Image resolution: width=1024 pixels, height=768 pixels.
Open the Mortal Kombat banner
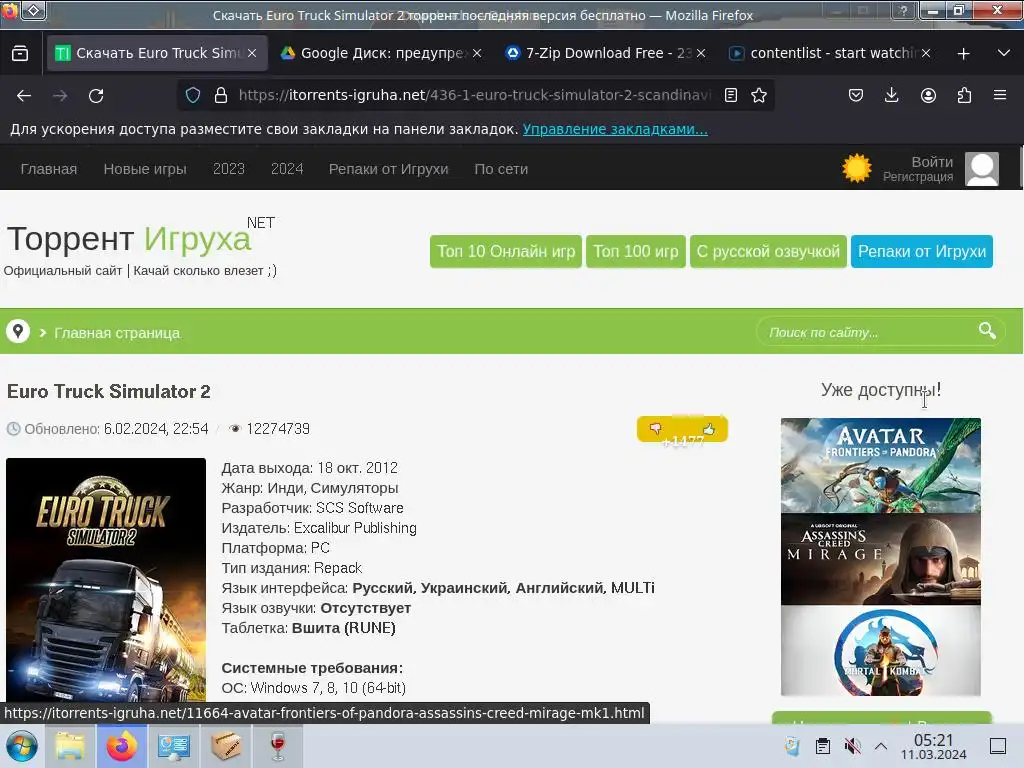coord(880,651)
